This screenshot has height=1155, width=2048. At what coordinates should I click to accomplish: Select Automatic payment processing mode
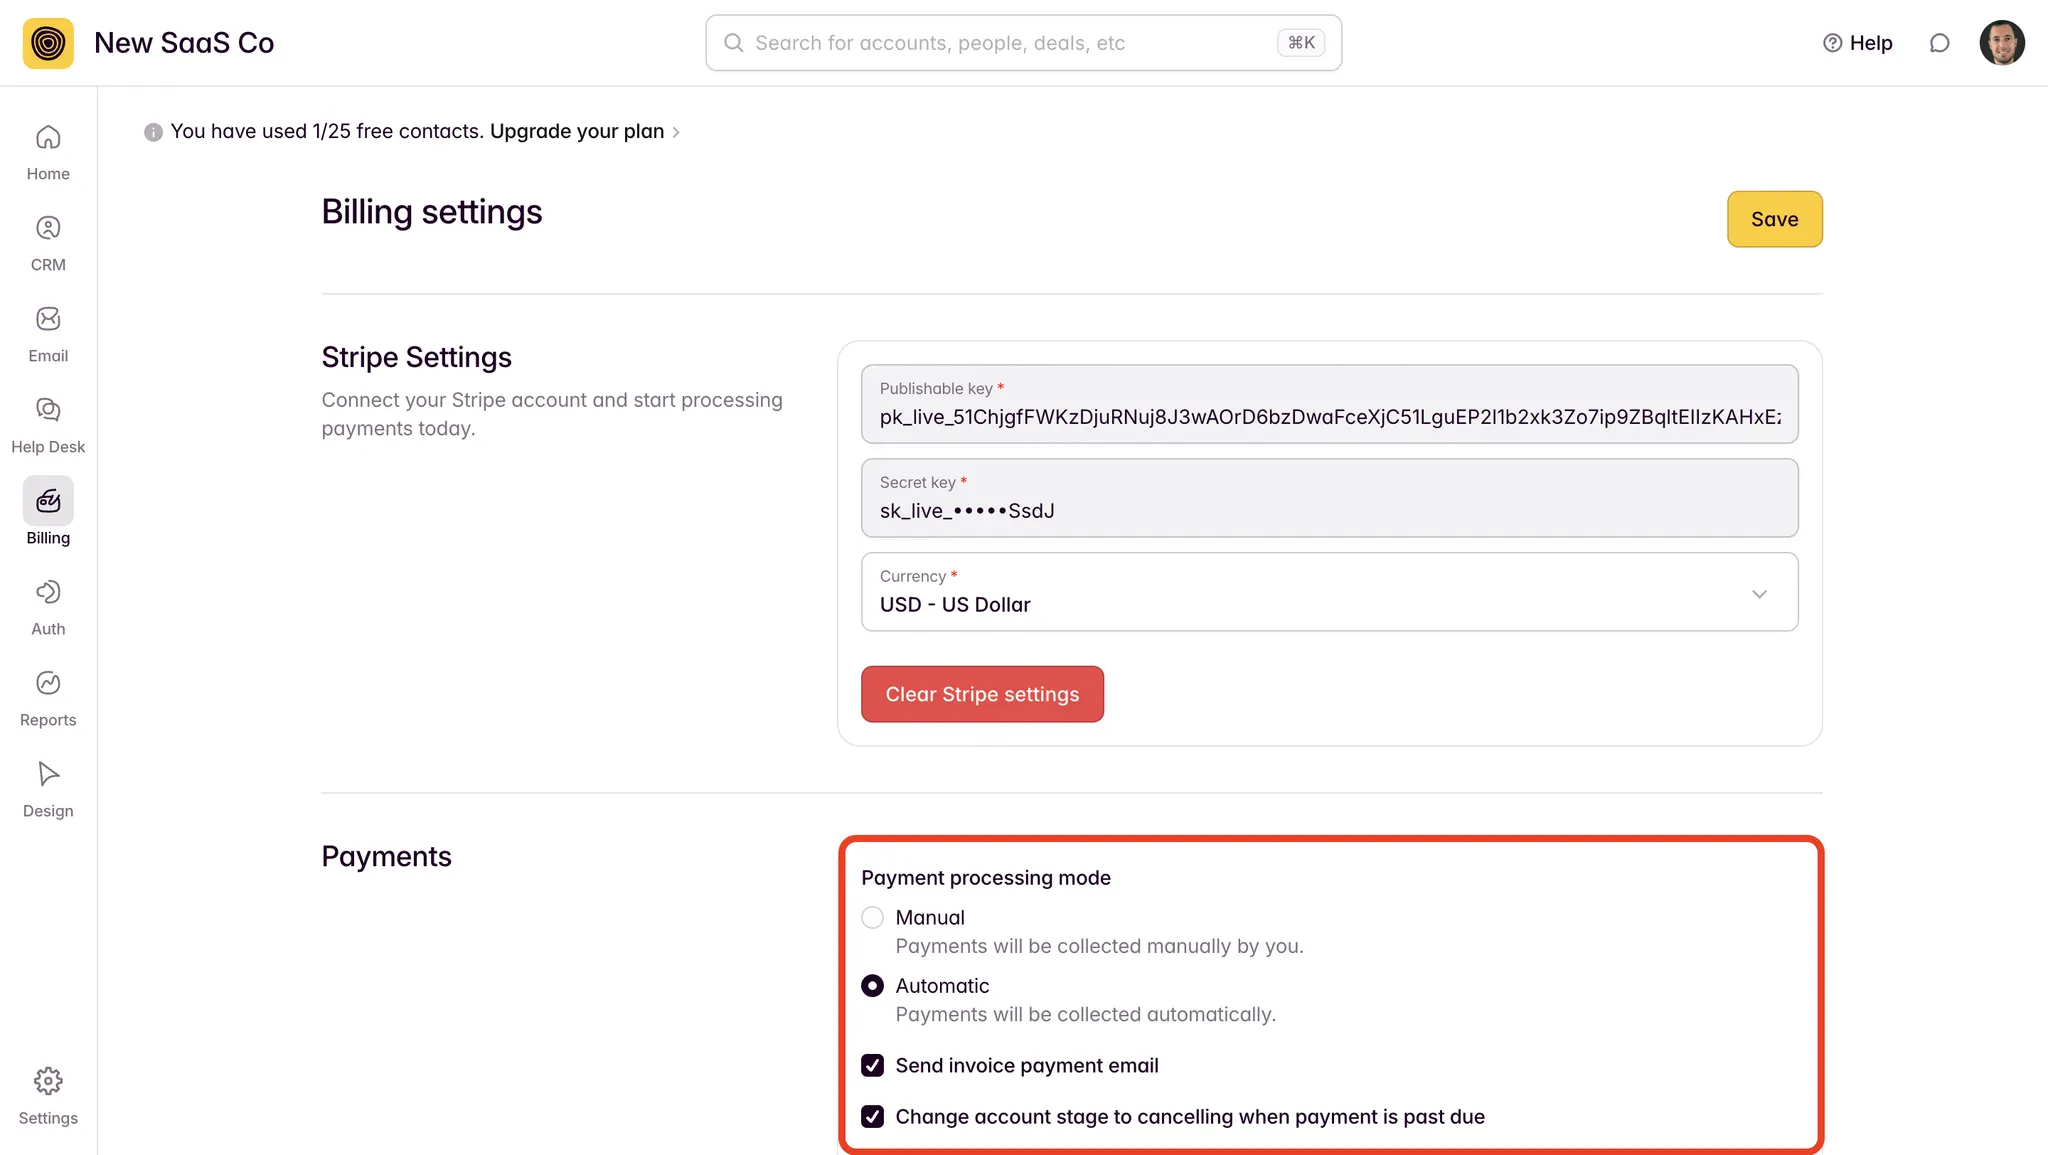tap(872, 986)
